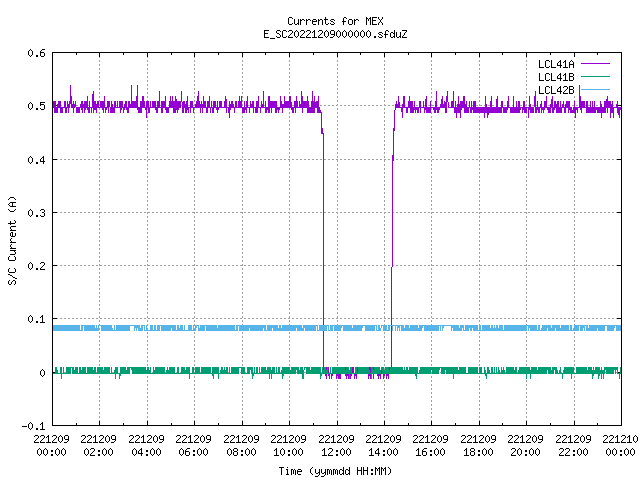Click the x-axis tick 221209 02:00

pyautogui.click(x=98, y=445)
